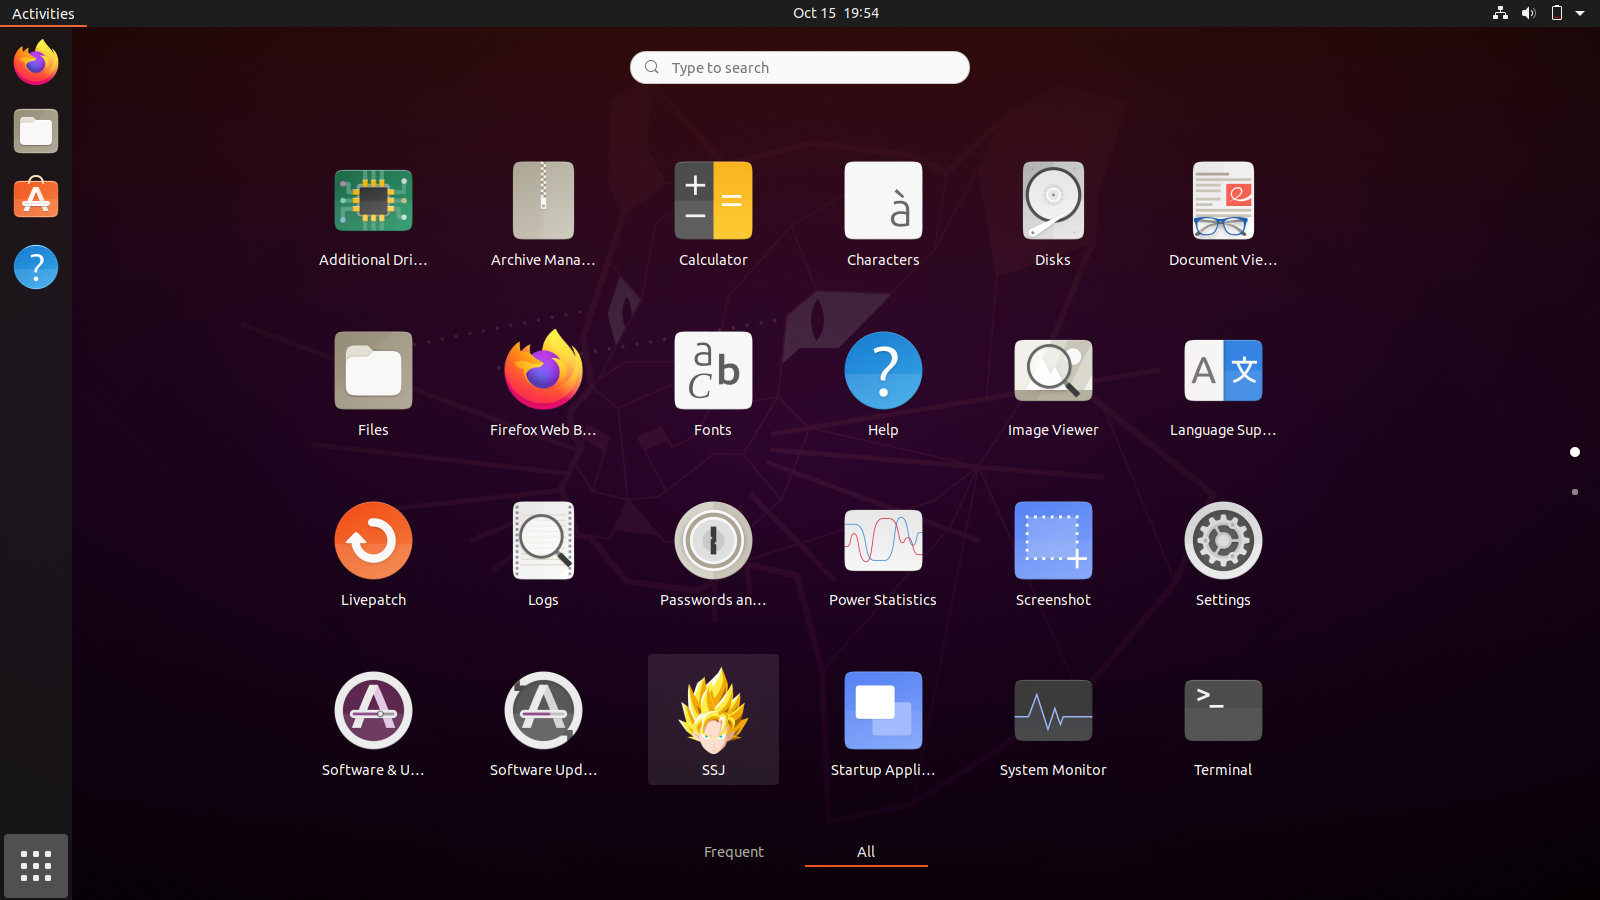Image resolution: width=1600 pixels, height=900 pixels.
Task: Click the Activities button
Action: click(x=43, y=13)
